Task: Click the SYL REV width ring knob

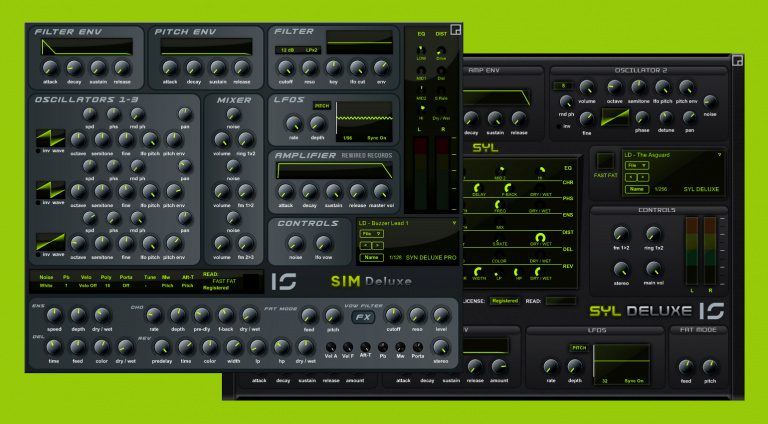Action: (478, 271)
